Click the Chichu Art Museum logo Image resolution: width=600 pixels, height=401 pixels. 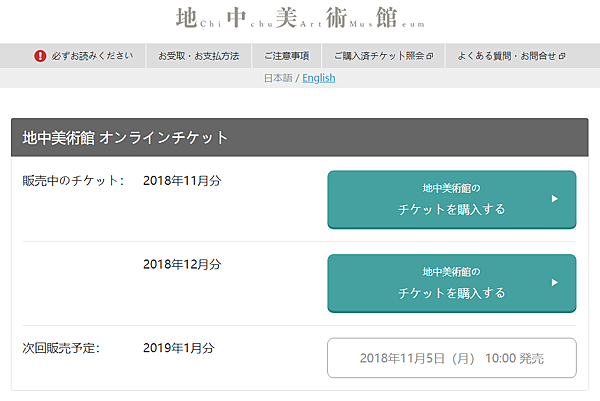point(299,17)
